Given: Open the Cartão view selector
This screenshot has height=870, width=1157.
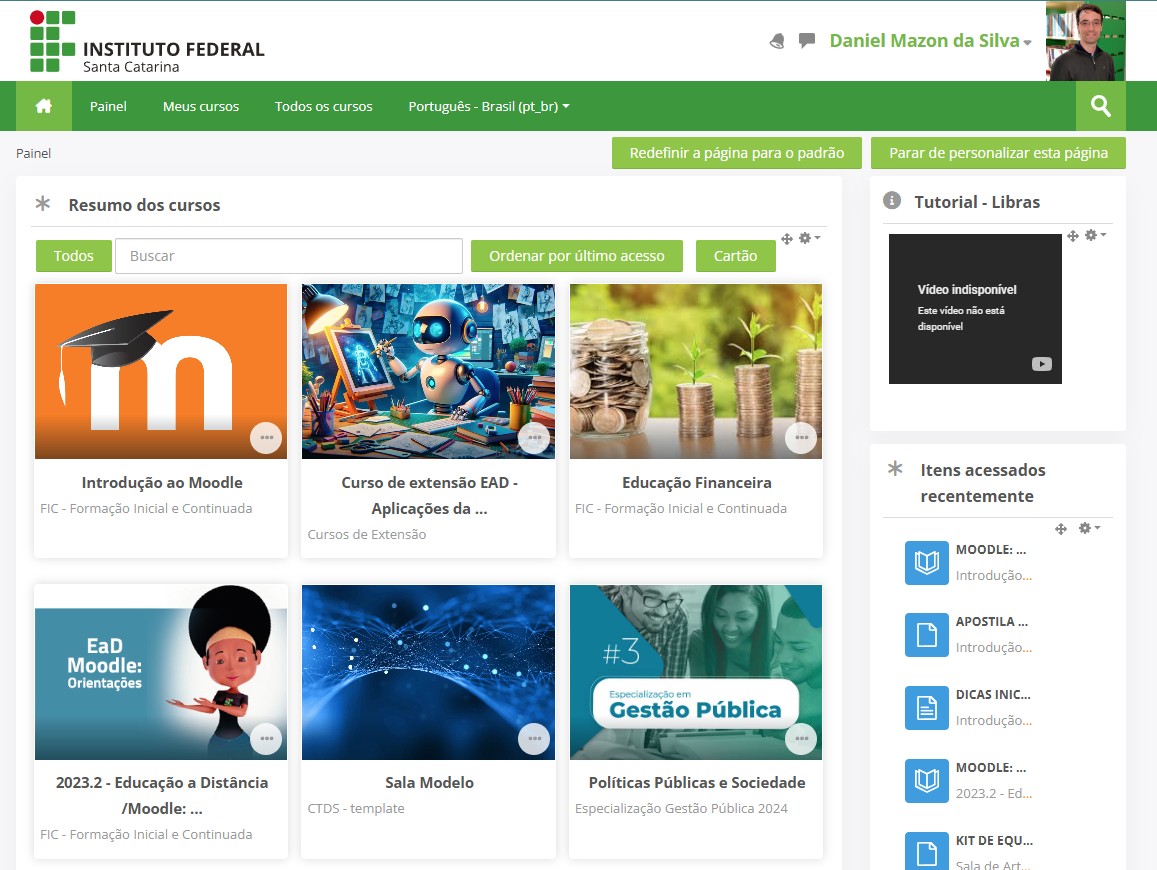Looking at the screenshot, I should click(736, 256).
